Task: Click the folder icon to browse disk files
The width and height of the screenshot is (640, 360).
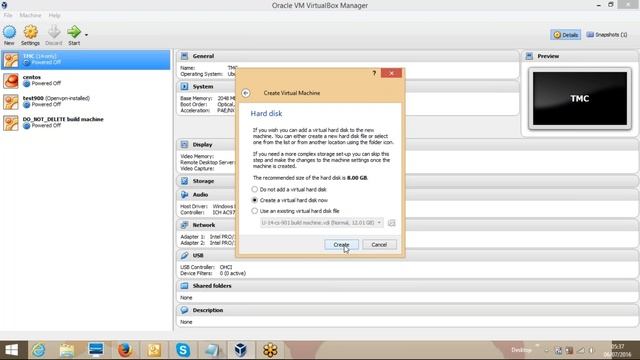Action: 391,223
